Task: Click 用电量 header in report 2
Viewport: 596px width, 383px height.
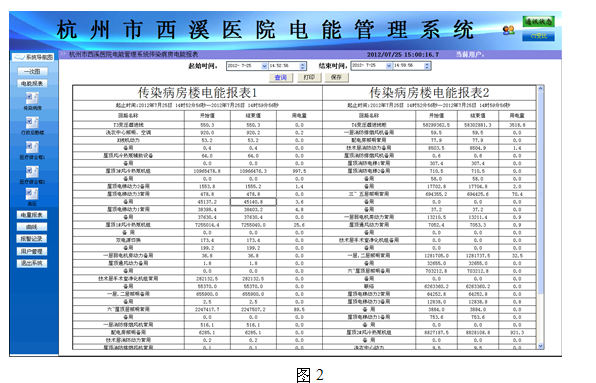Action: tap(517, 116)
